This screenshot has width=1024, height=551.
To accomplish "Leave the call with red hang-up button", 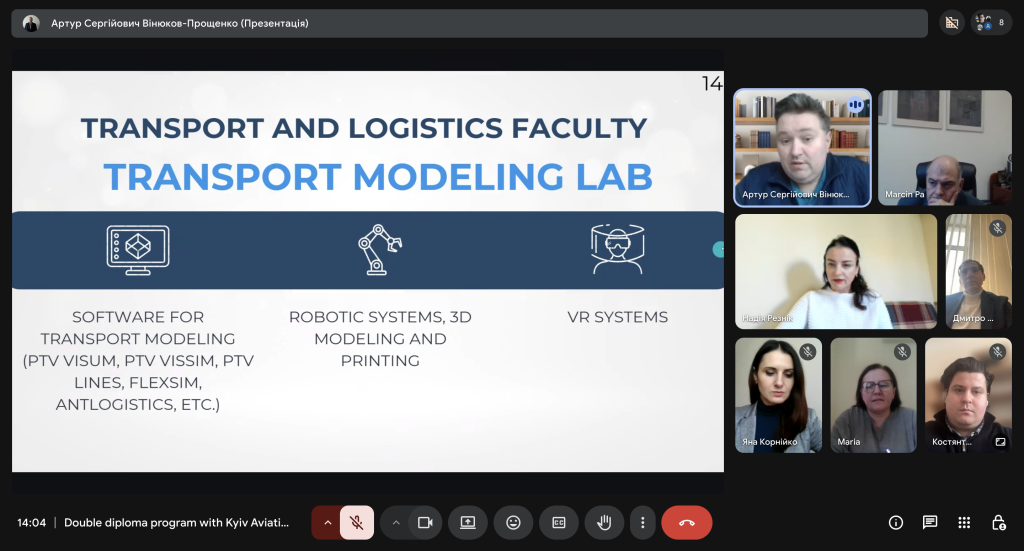I will 686,522.
